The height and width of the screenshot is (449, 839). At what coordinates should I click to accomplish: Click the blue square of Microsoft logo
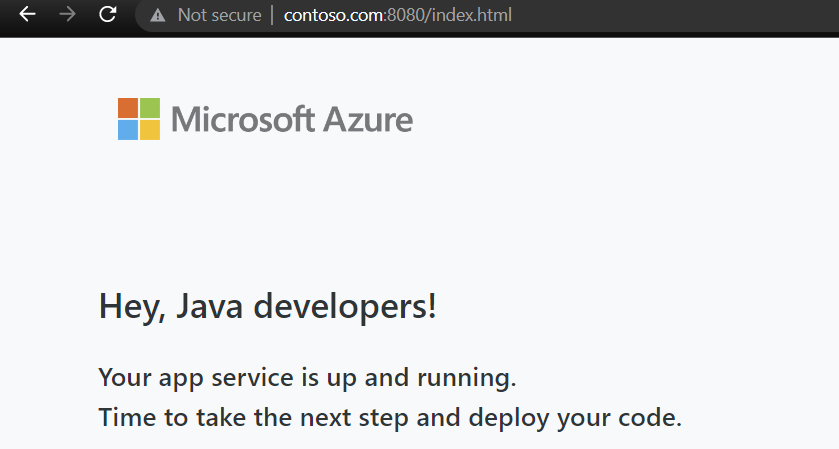[128, 130]
